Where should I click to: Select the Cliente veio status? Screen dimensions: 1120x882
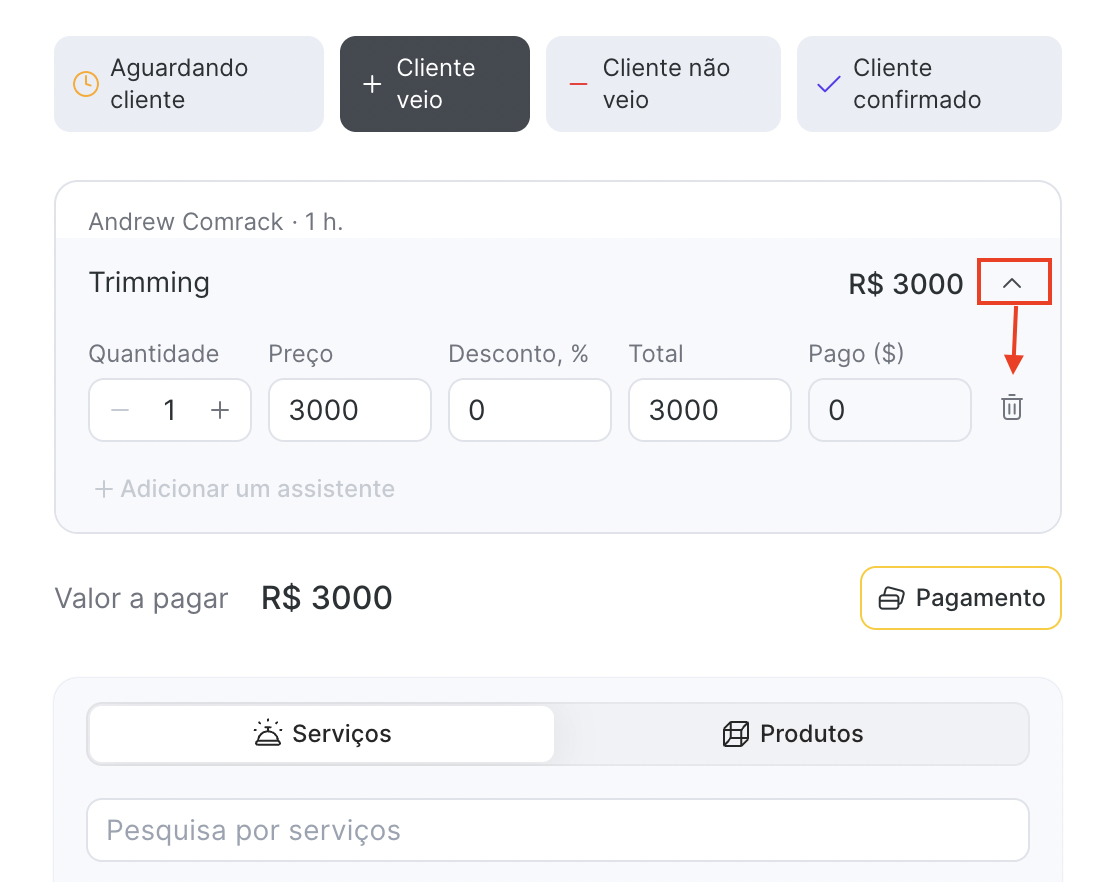click(x=435, y=84)
